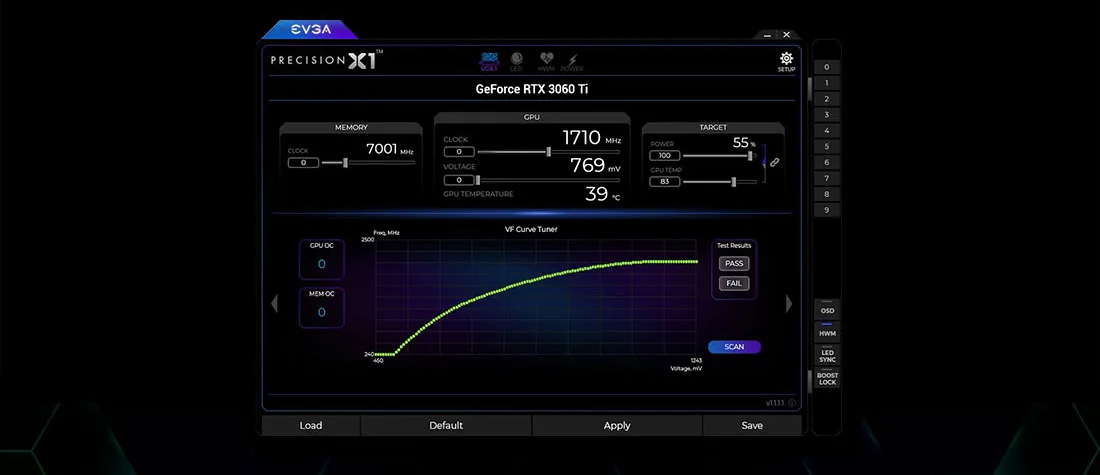Toggle the LED SYNC option

827,354
